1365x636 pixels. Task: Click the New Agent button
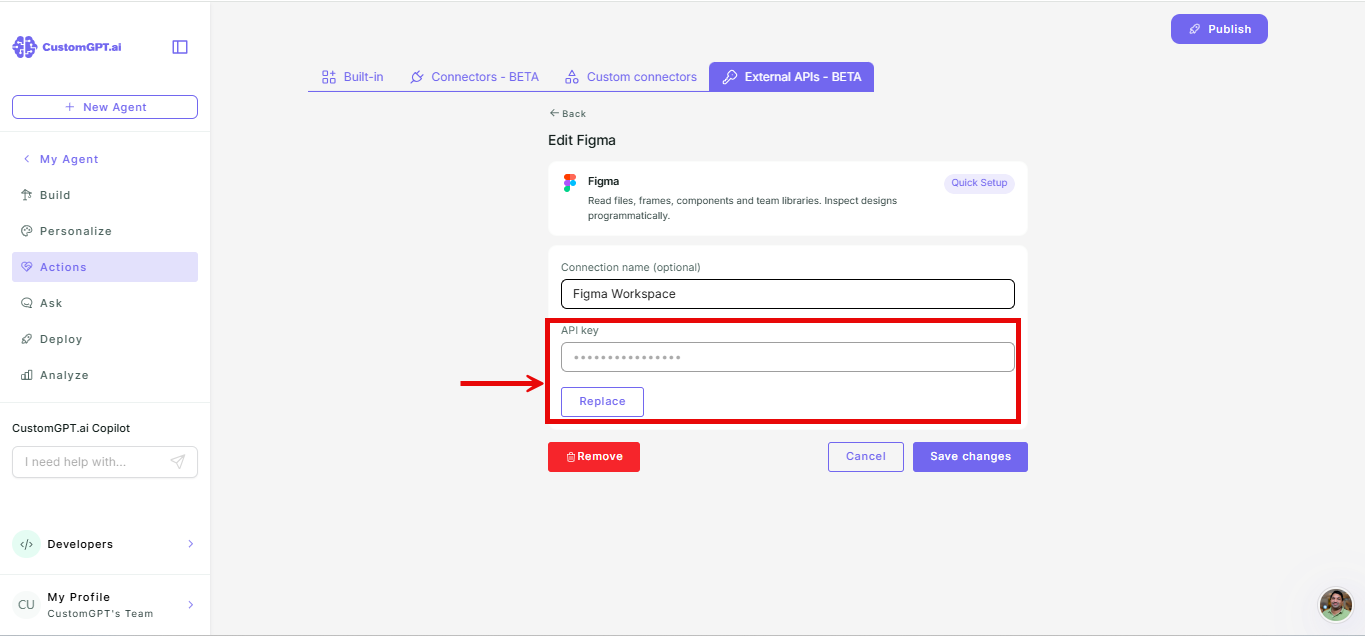point(105,107)
